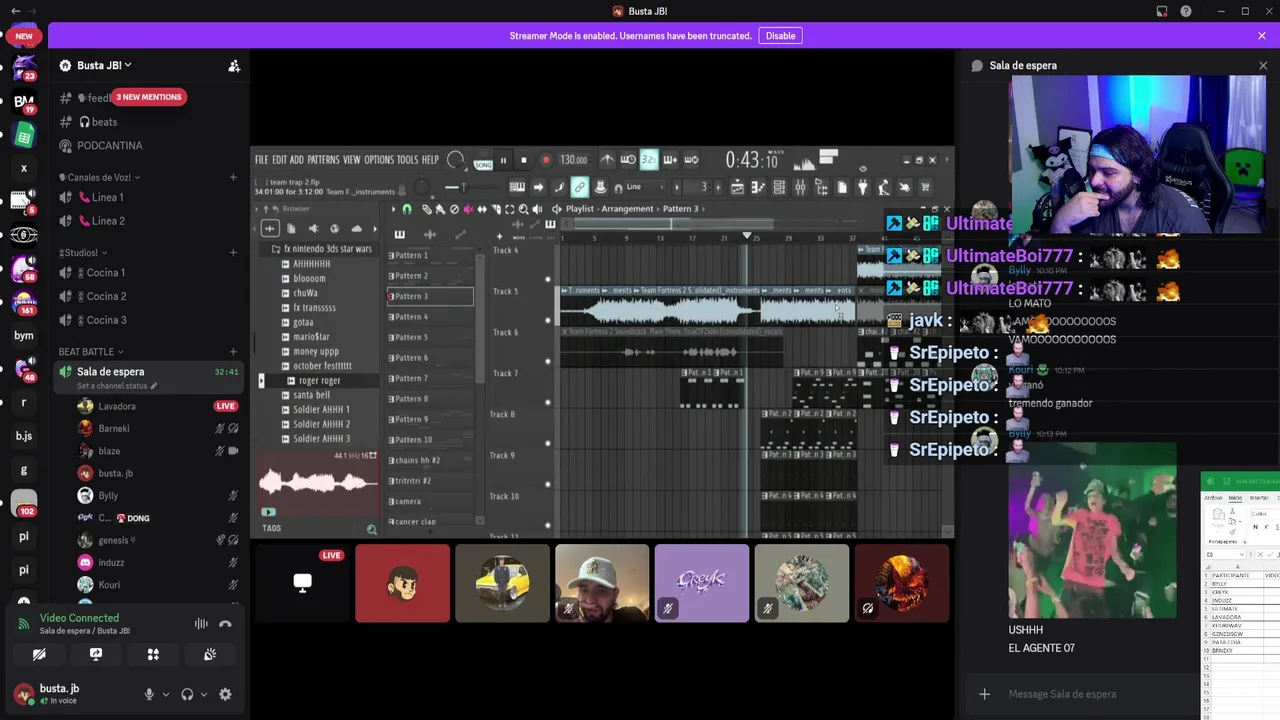1280x720 pixels.
Task: Open FL Studio FILE menu in stream
Action: 261,160
